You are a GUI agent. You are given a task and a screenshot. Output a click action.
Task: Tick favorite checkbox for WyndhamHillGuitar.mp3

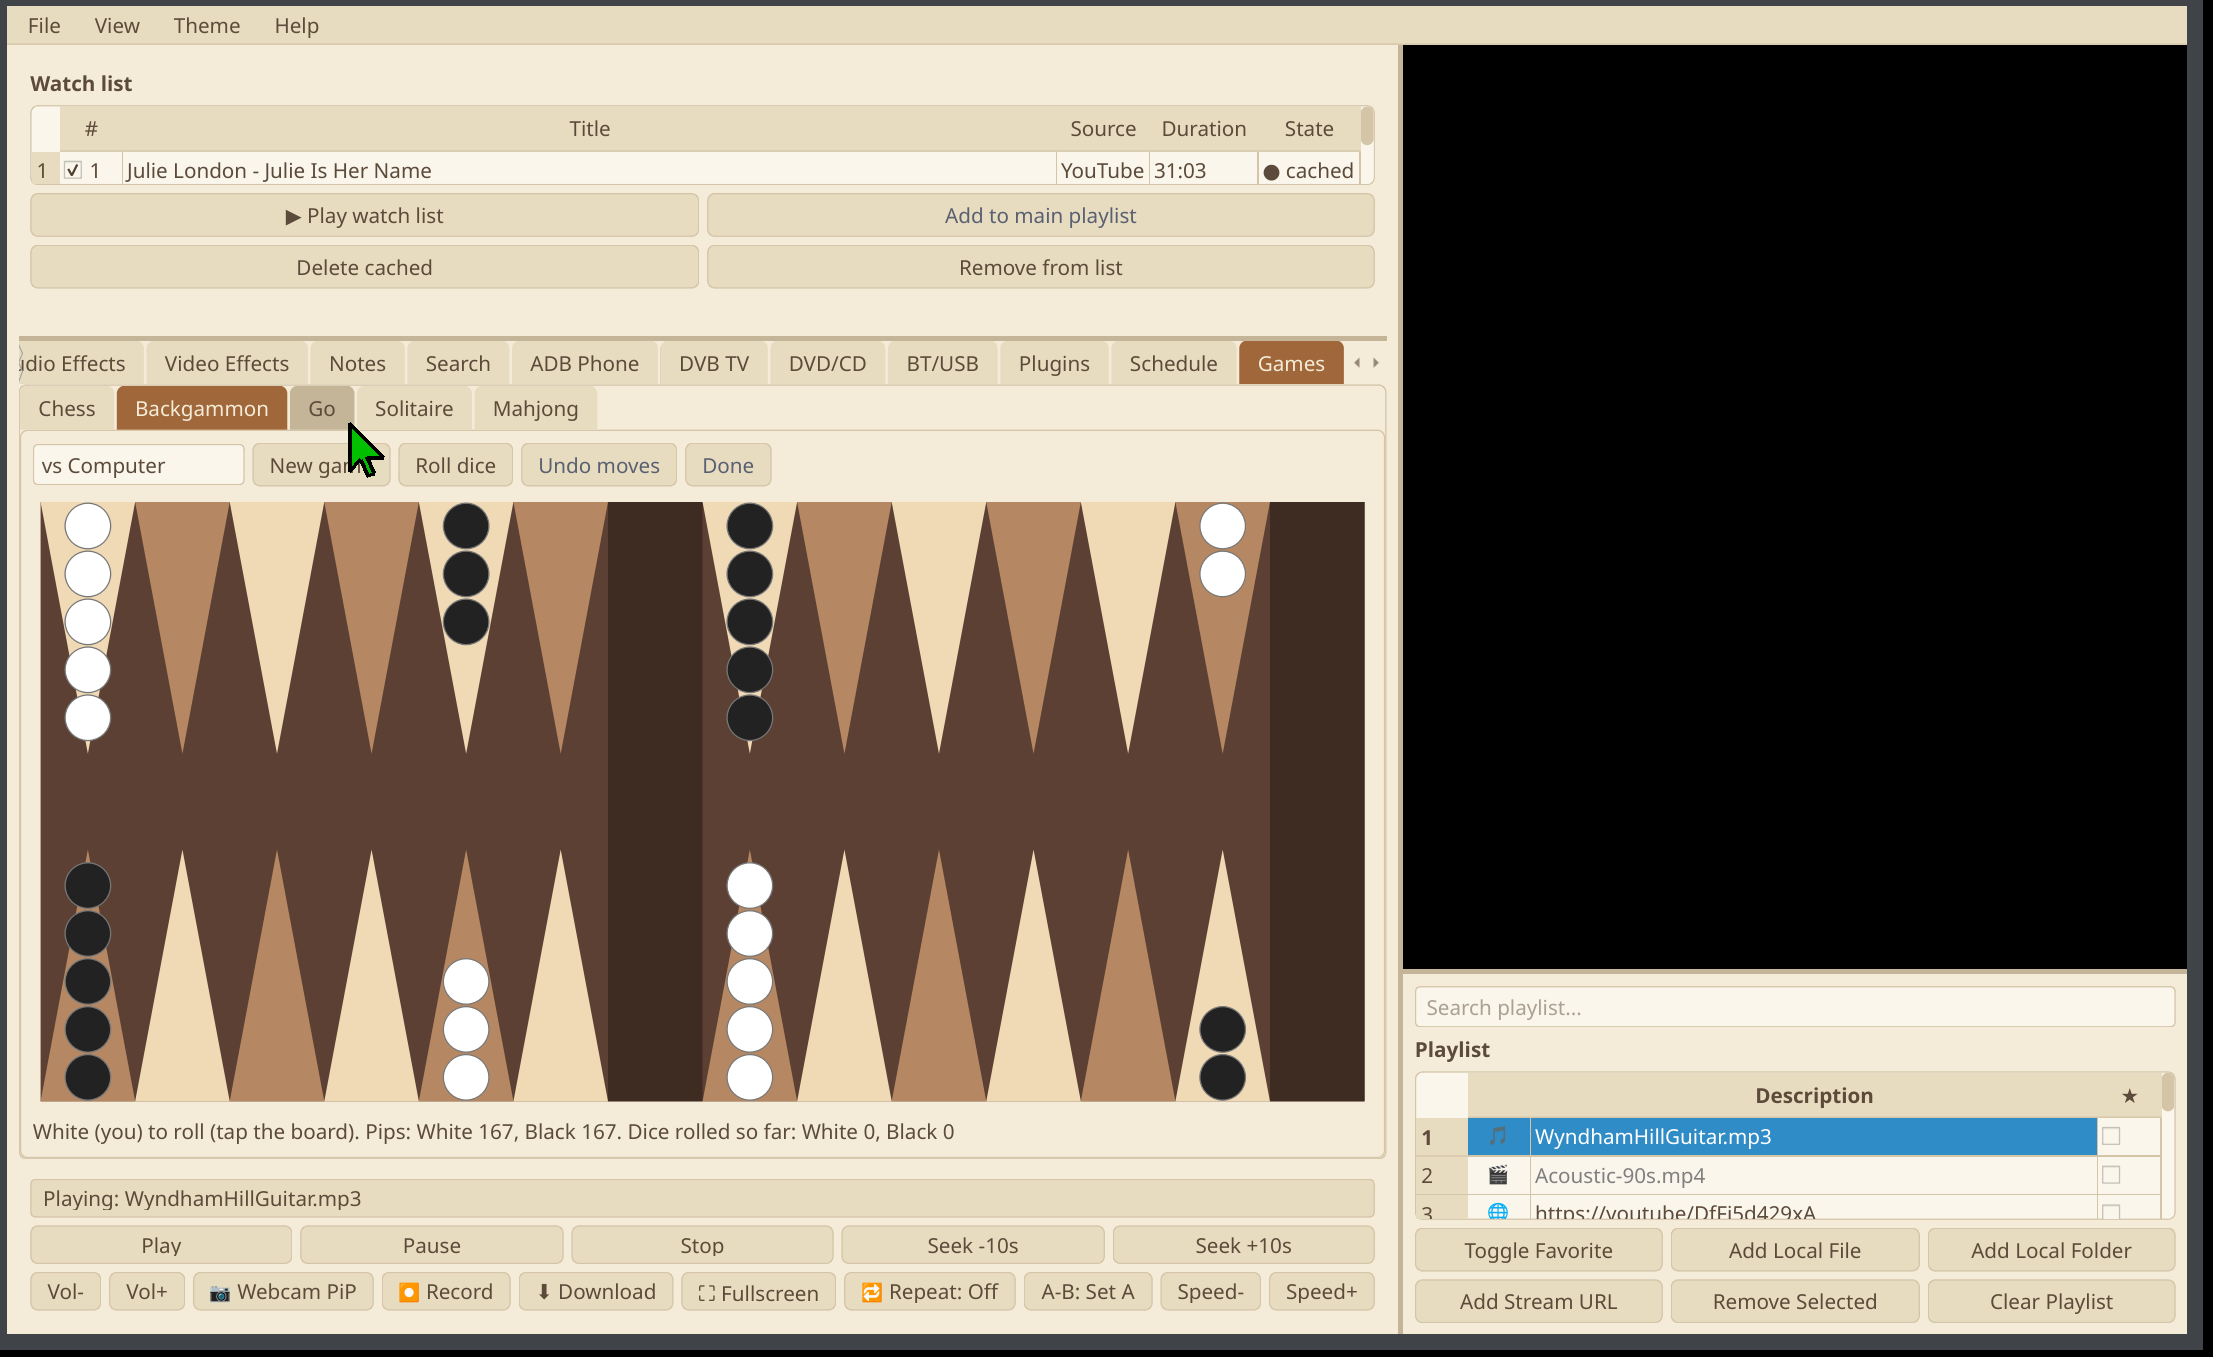click(x=2111, y=1136)
